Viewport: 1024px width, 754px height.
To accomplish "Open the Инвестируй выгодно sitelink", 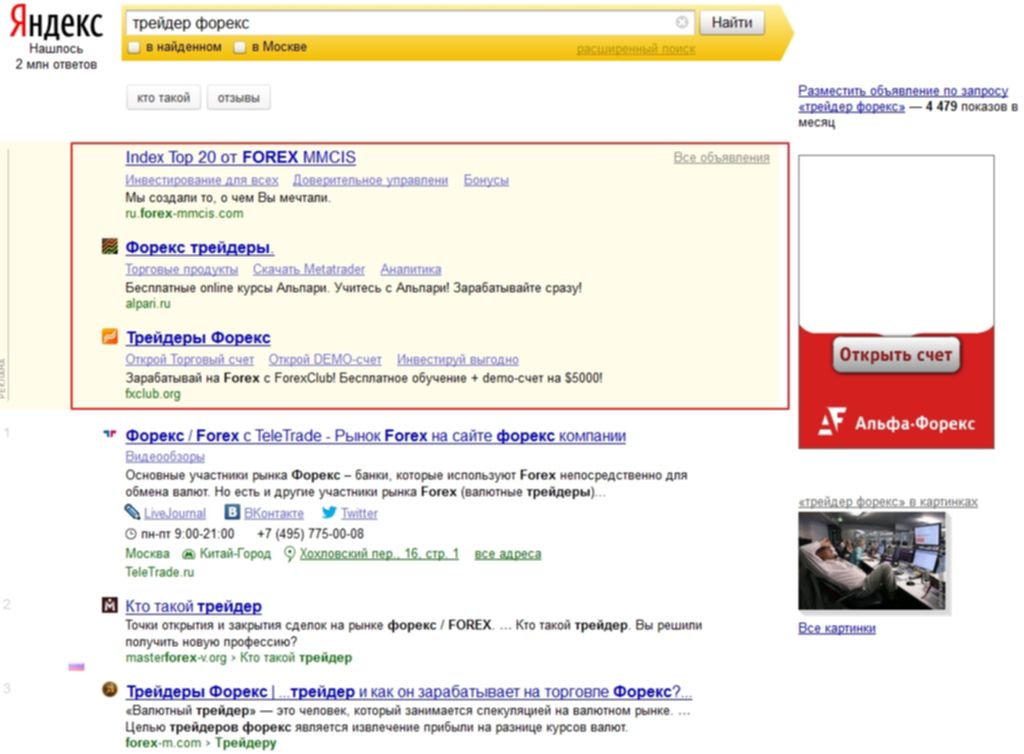I will point(458,360).
